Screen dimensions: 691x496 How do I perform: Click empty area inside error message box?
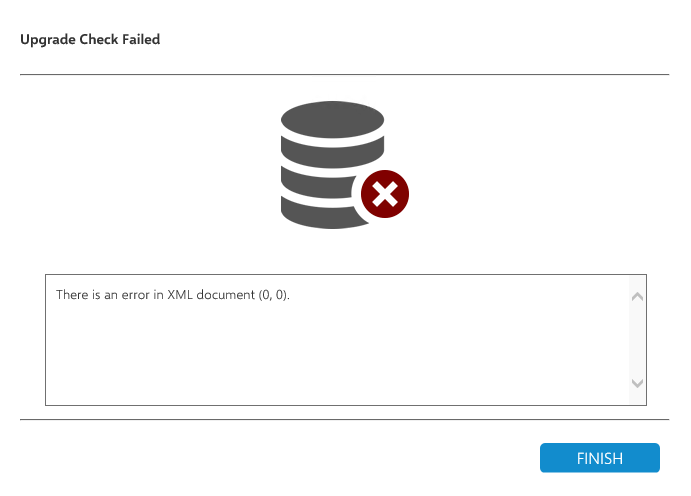pos(330,360)
